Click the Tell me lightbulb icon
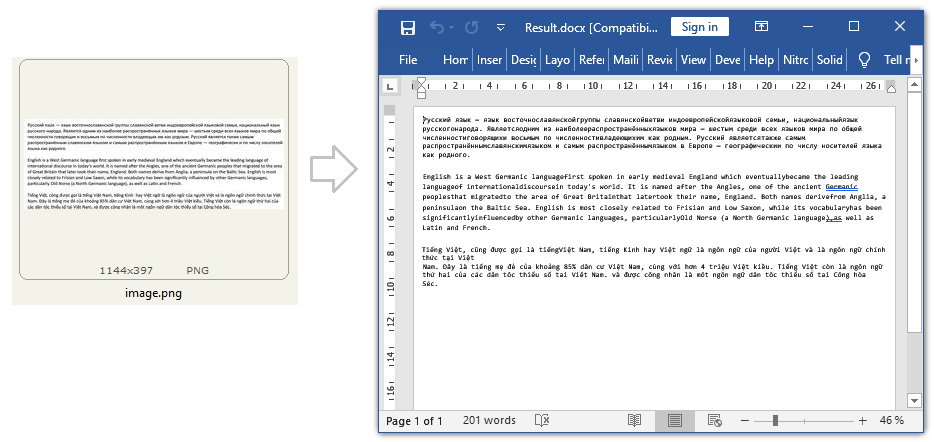The height and width of the screenshot is (442, 934). pos(864,60)
